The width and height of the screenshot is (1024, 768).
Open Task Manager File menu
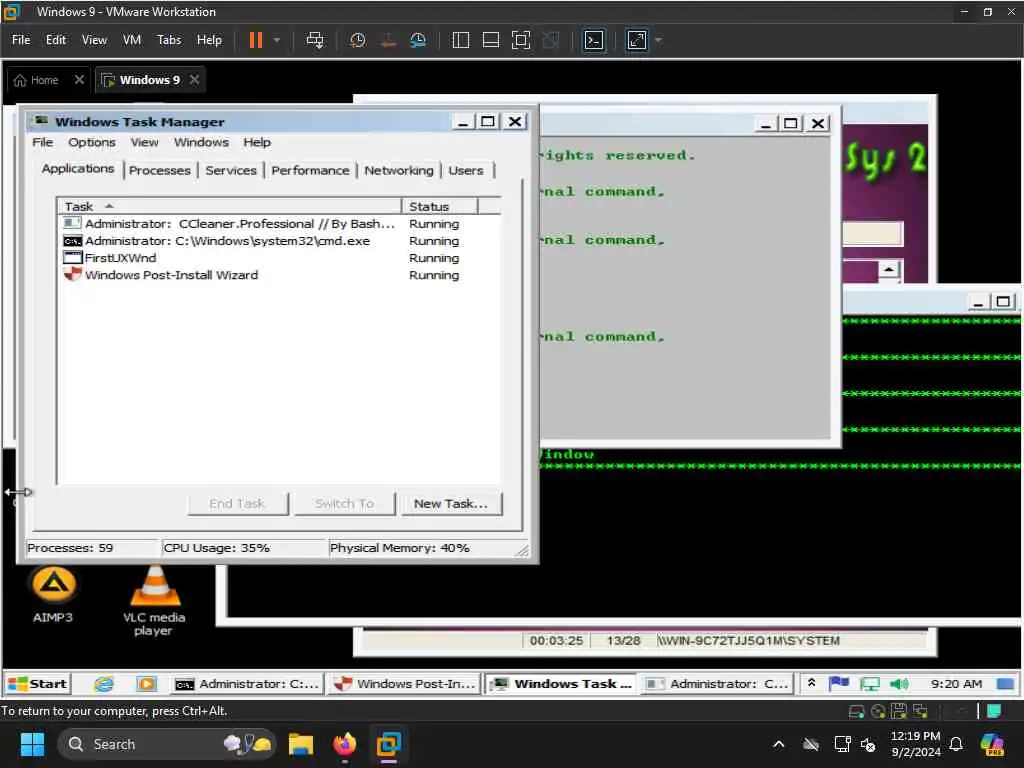pyautogui.click(x=42, y=142)
